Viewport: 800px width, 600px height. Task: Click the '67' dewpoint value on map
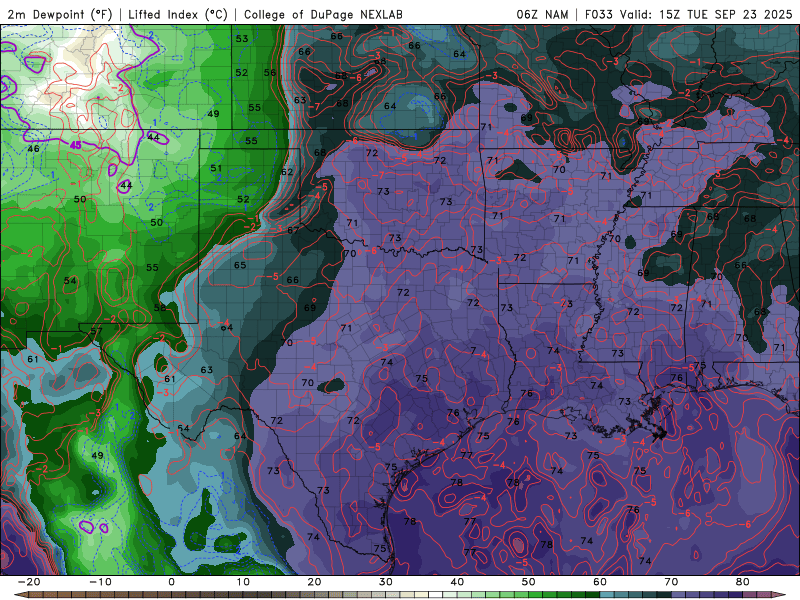pos(293,230)
